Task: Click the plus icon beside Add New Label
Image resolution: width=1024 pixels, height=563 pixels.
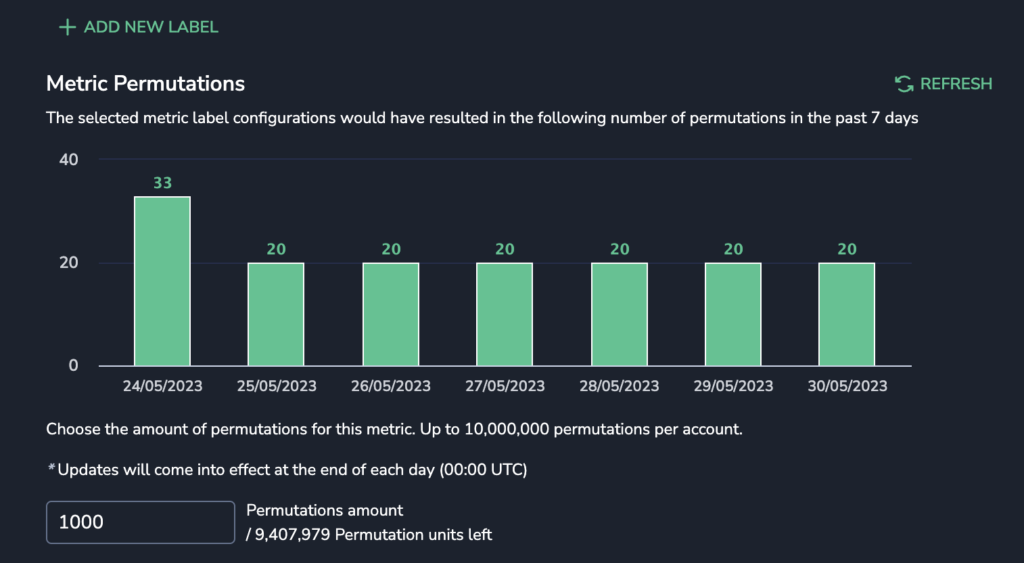Action: tap(67, 27)
